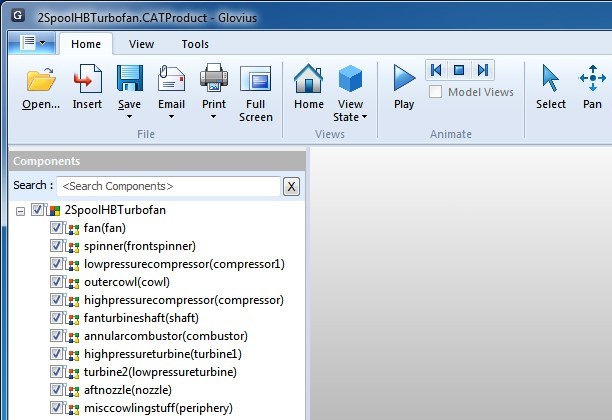Screen dimensions: 612x420
Task: Choose the Select arrow tool
Action: click(x=551, y=80)
